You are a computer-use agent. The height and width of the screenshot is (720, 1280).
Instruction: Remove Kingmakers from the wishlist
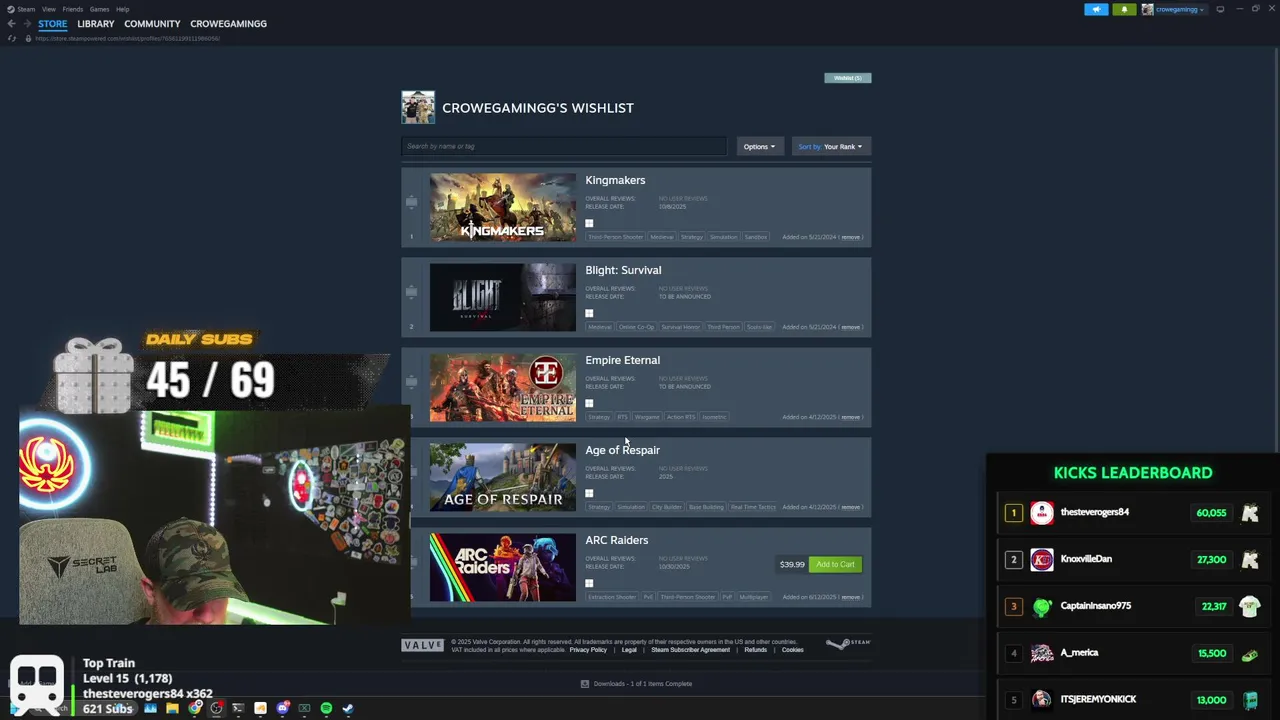[x=850, y=237]
